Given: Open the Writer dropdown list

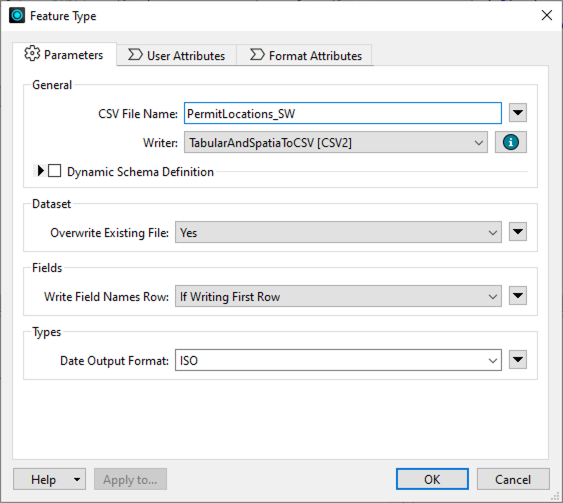Looking at the screenshot, I should pos(336,143).
